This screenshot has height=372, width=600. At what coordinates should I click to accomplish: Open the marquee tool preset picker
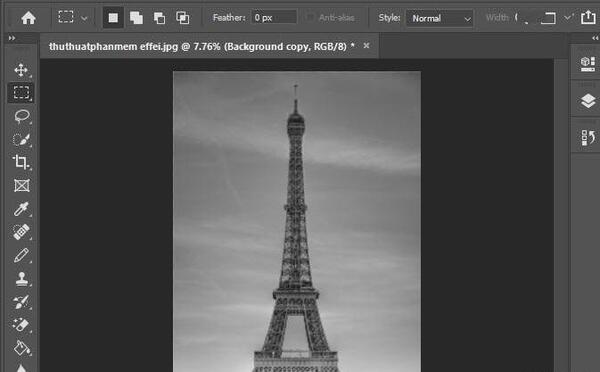73,18
